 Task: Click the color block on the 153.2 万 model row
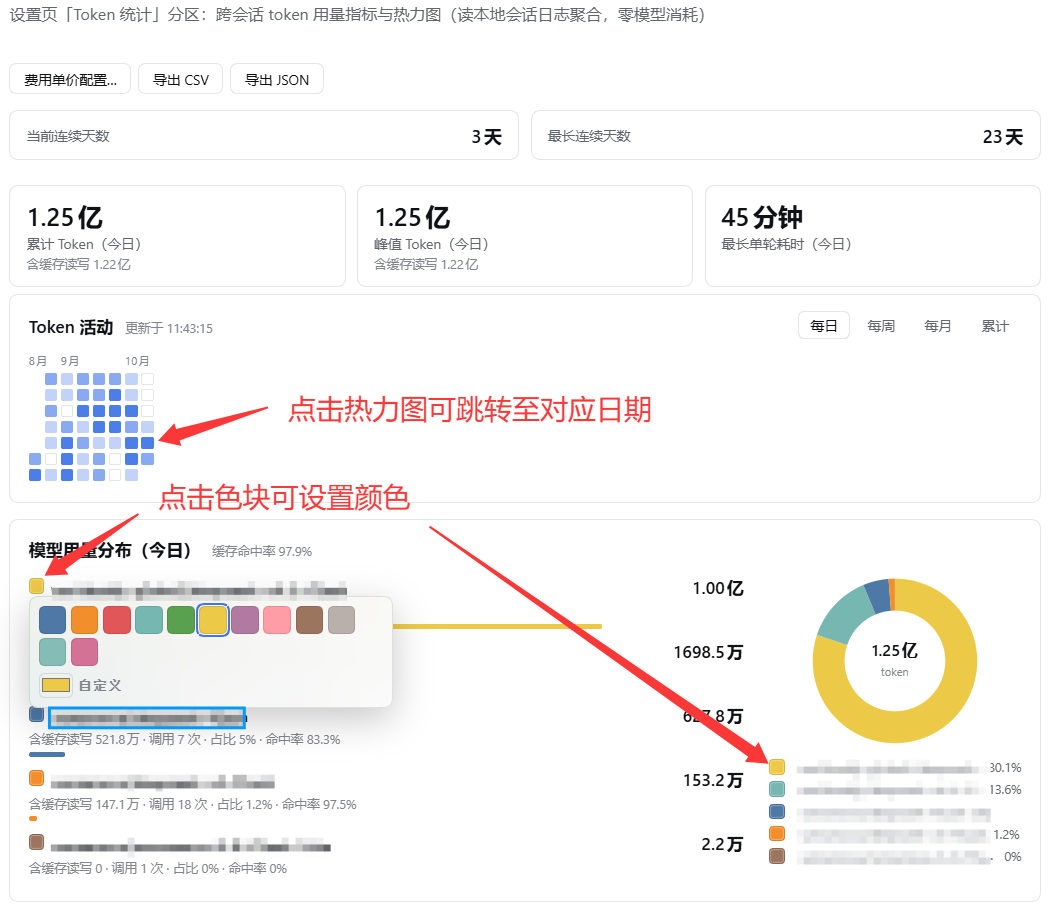[x=36, y=778]
